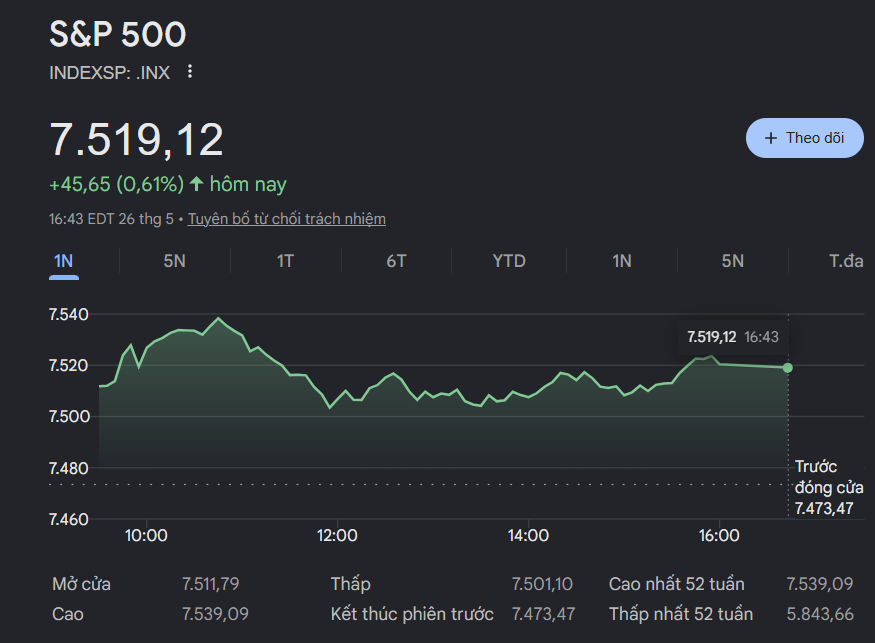Click the Kết thúc phiên trước label
This screenshot has height=643, width=875.
click(x=412, y=614)
